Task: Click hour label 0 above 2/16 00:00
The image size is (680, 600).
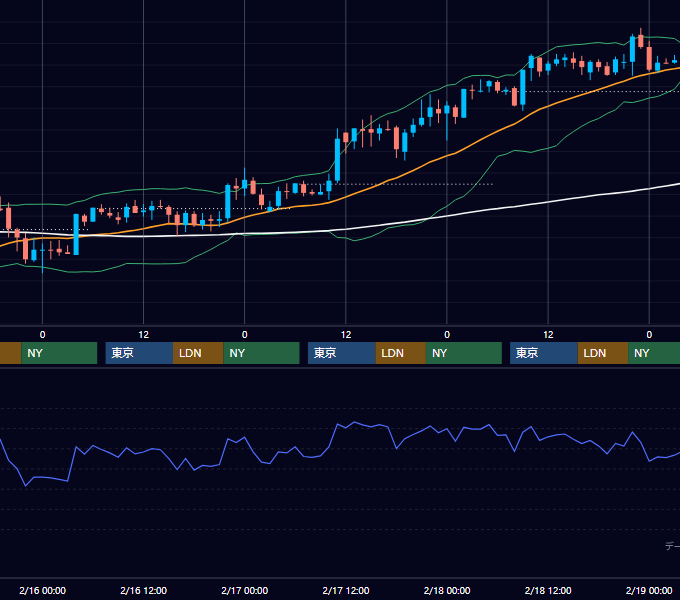Action: coord(42,335)
